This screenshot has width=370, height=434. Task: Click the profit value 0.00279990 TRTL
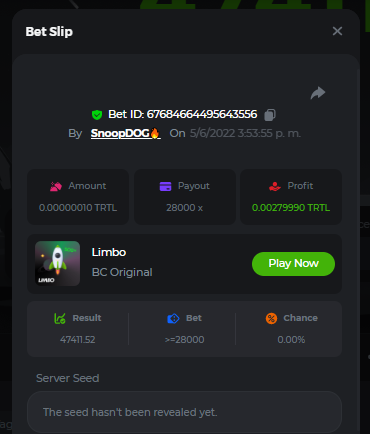291,208
